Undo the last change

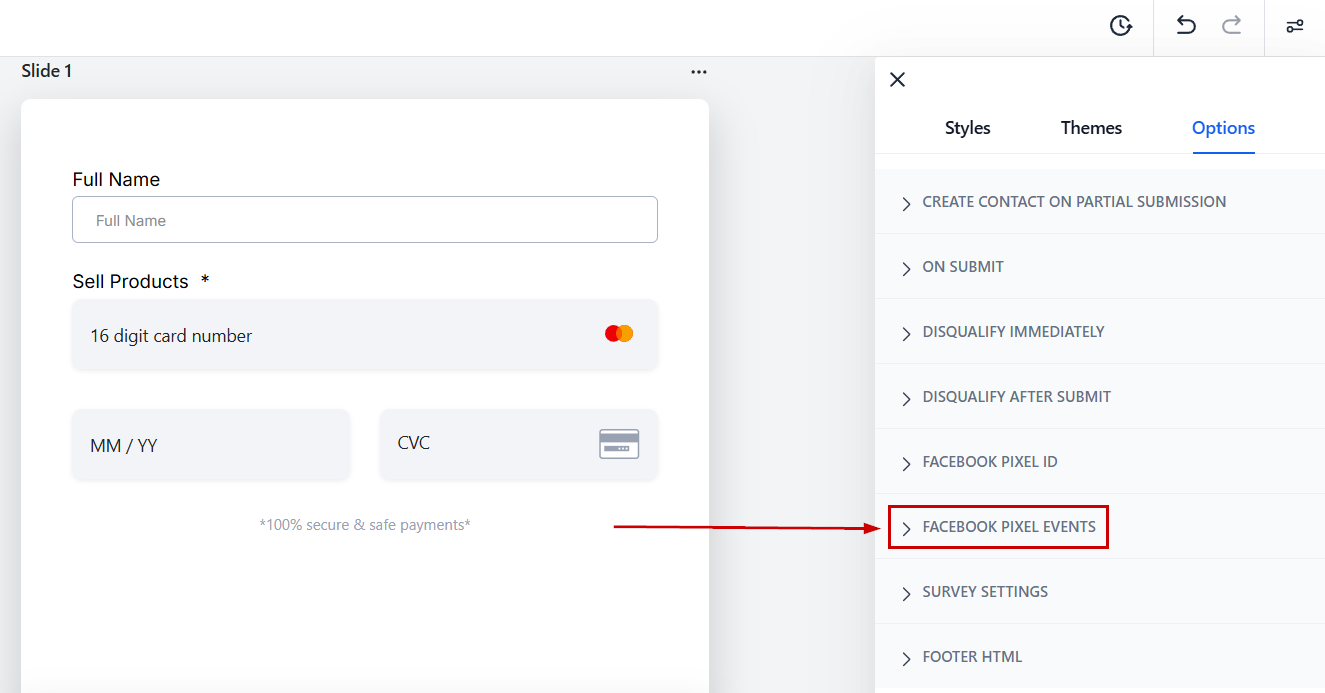click(x=1186, y=26)
